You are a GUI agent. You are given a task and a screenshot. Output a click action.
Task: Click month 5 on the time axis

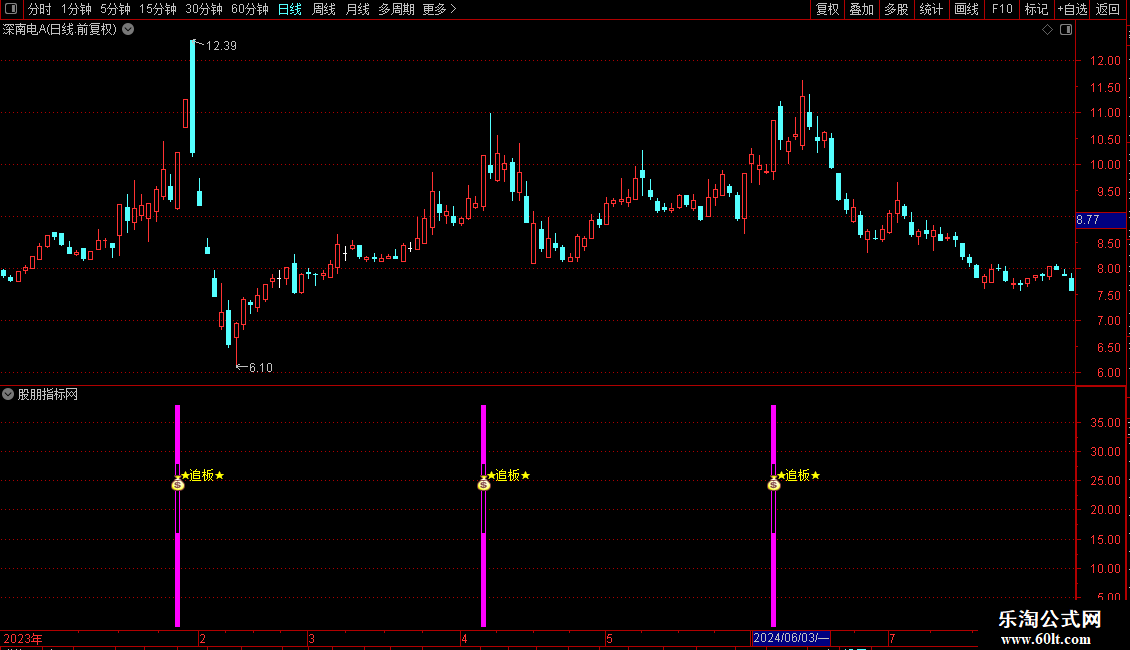[x=609, y=638]
